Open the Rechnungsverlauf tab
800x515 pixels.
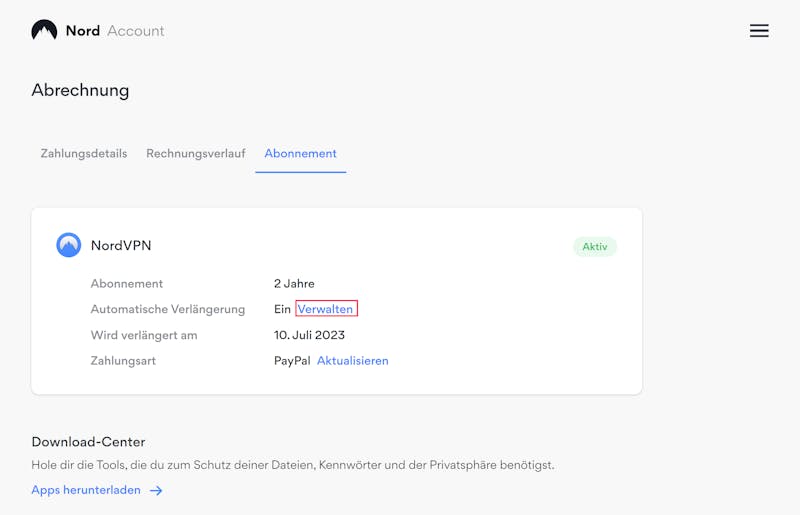point(196,154)
